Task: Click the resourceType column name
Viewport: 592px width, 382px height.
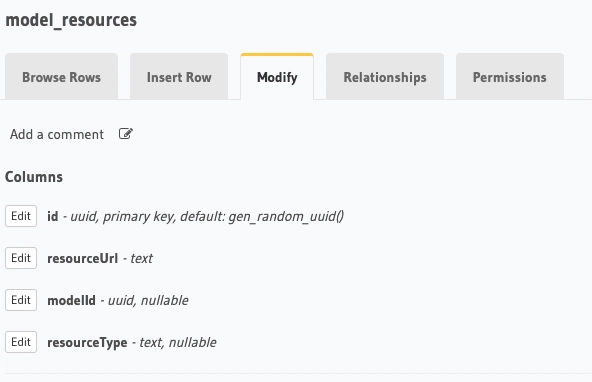Action: coord(87,342)
